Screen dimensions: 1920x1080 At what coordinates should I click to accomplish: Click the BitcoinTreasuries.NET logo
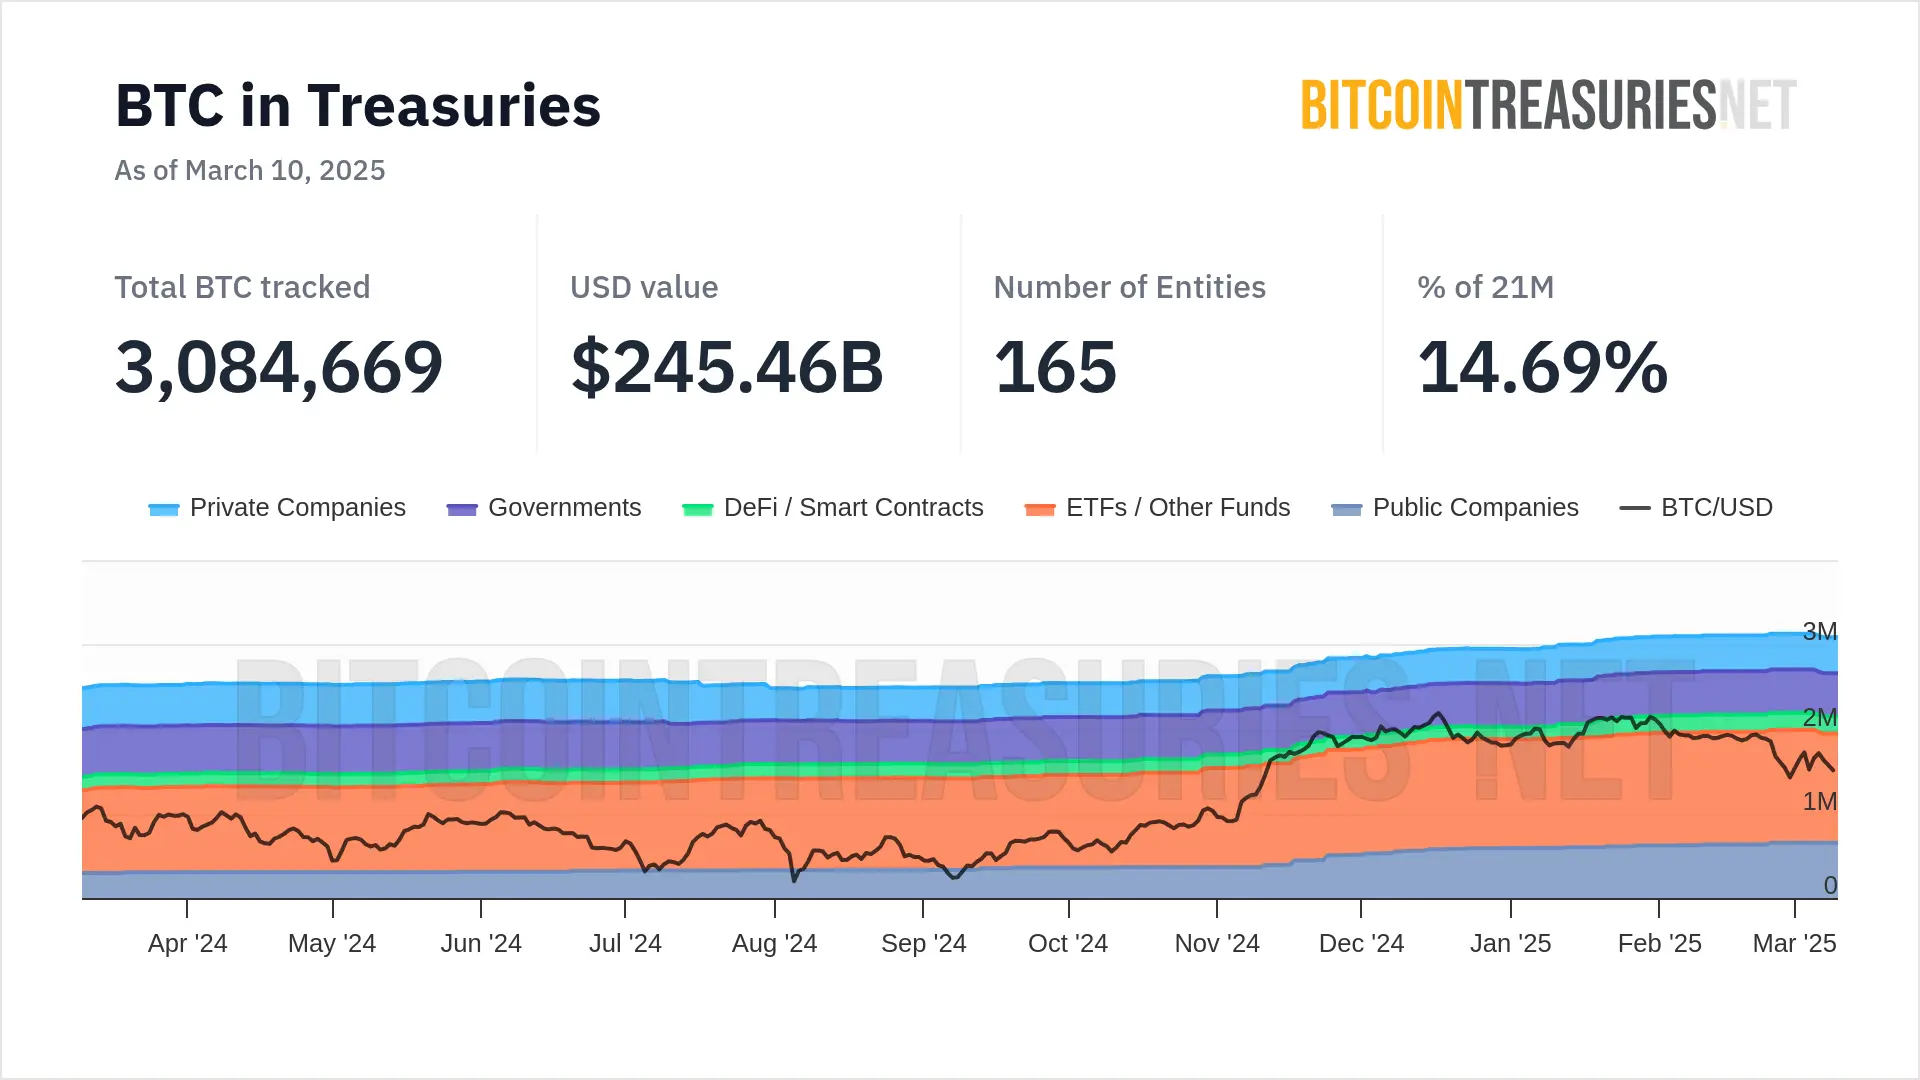pyautogui.click(x=1548, y=105)
